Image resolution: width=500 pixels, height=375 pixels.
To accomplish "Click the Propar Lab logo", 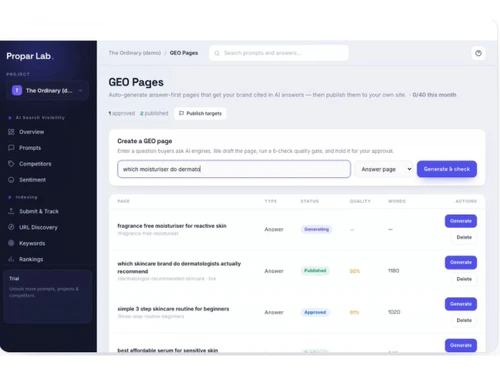I will (30, 56).
